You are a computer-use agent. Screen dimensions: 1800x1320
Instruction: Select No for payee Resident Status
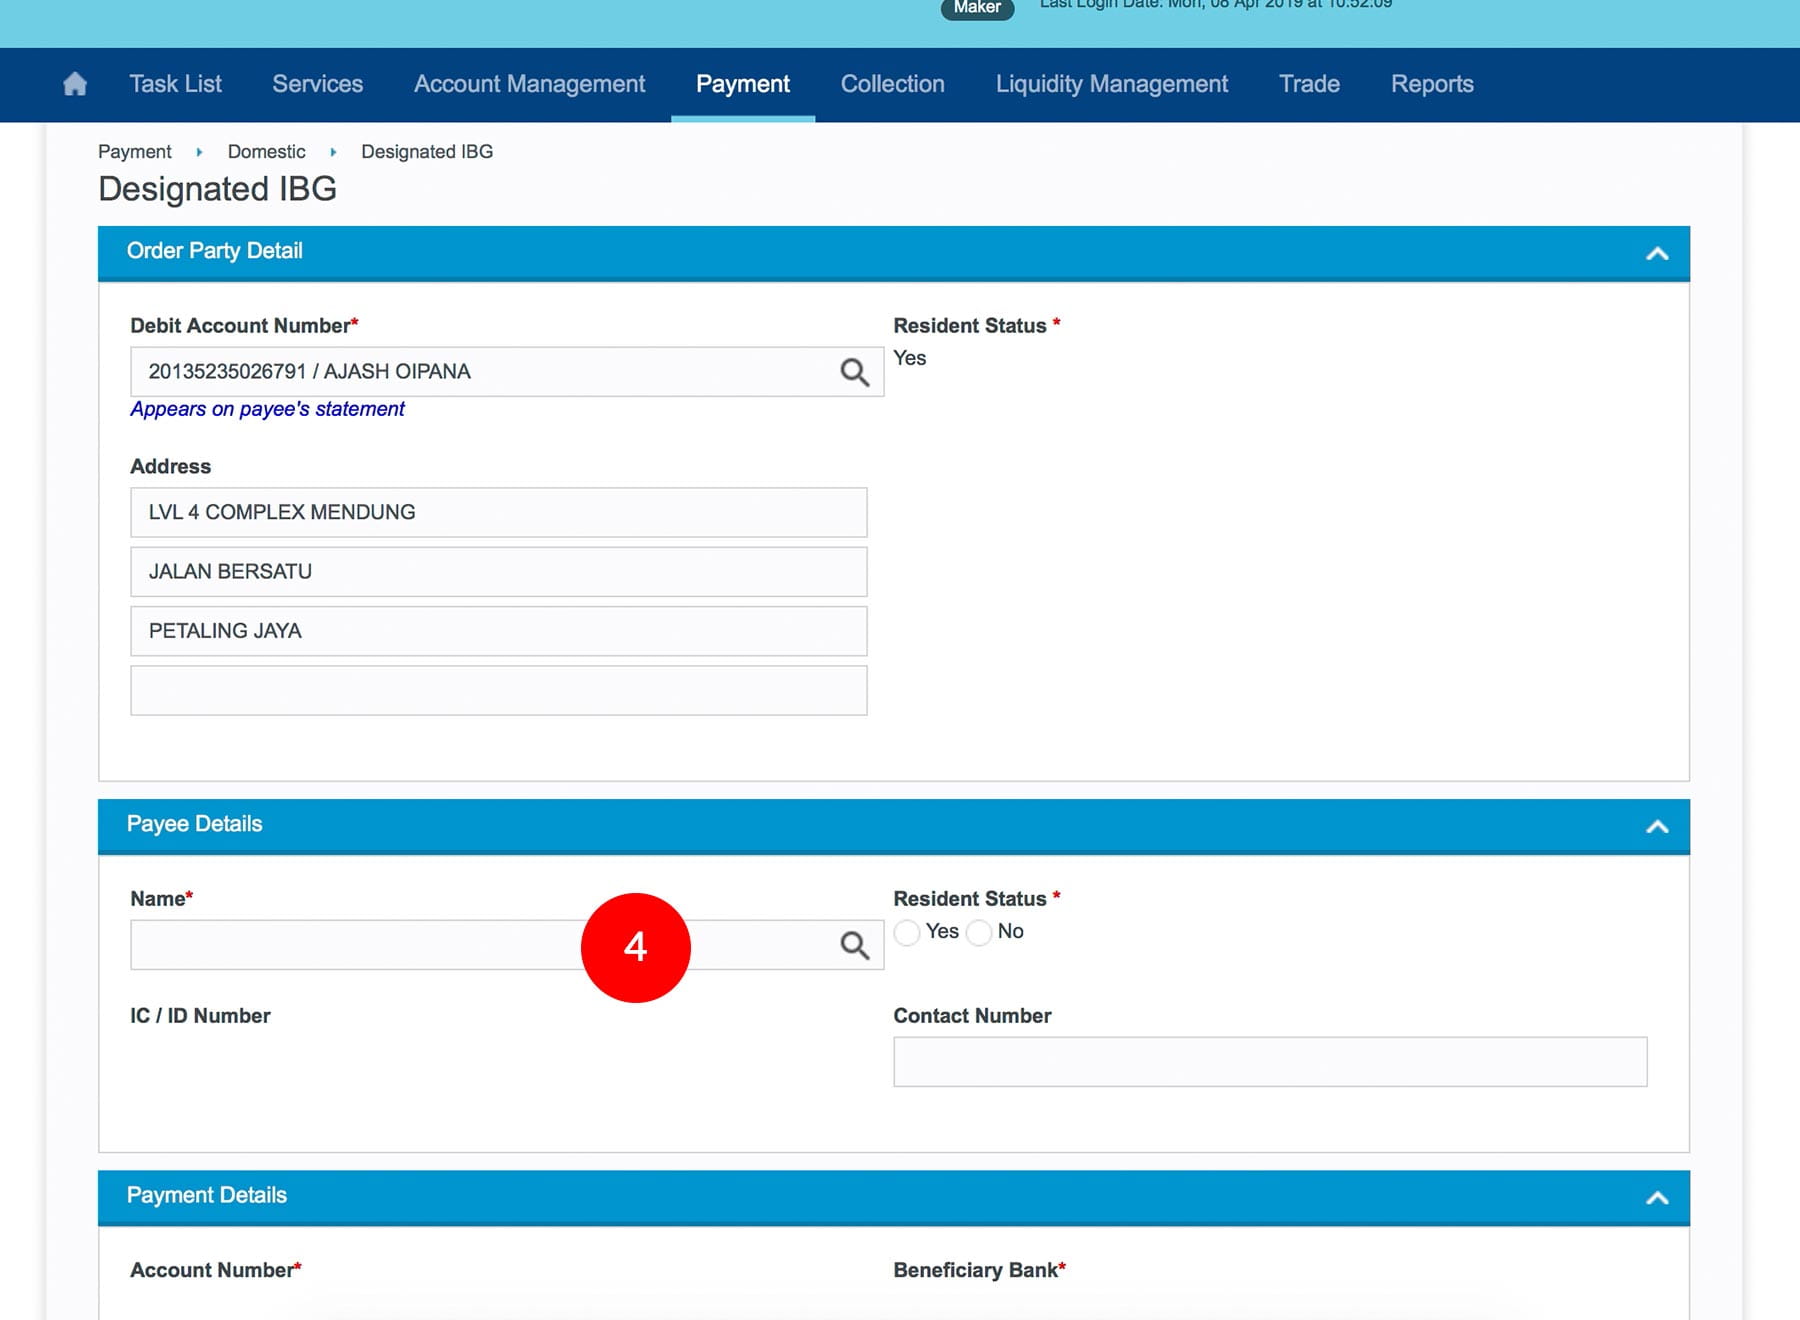(x=979, y=932)
